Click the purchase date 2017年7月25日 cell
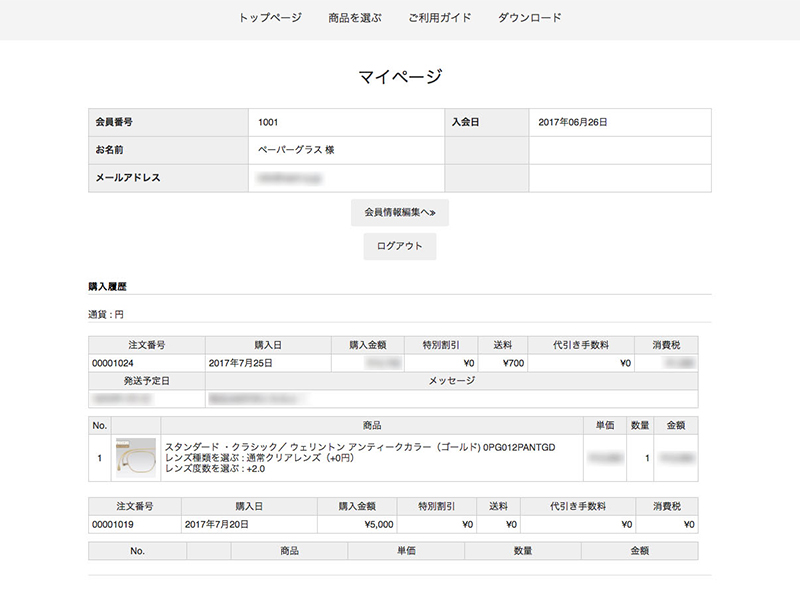The image size is (800, 600). (268, 363)
